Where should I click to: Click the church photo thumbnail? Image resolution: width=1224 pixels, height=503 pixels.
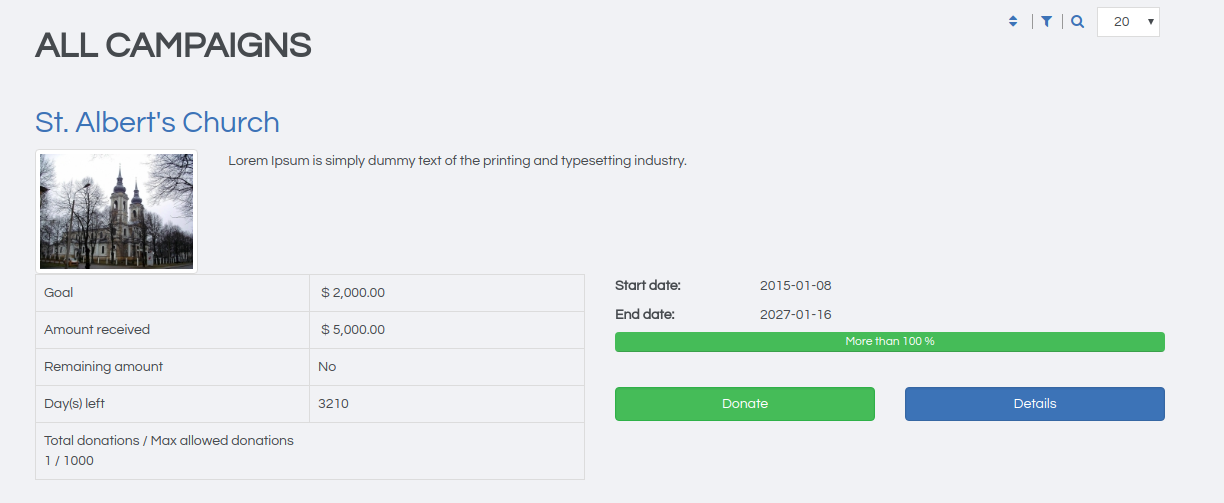point(116,211)
